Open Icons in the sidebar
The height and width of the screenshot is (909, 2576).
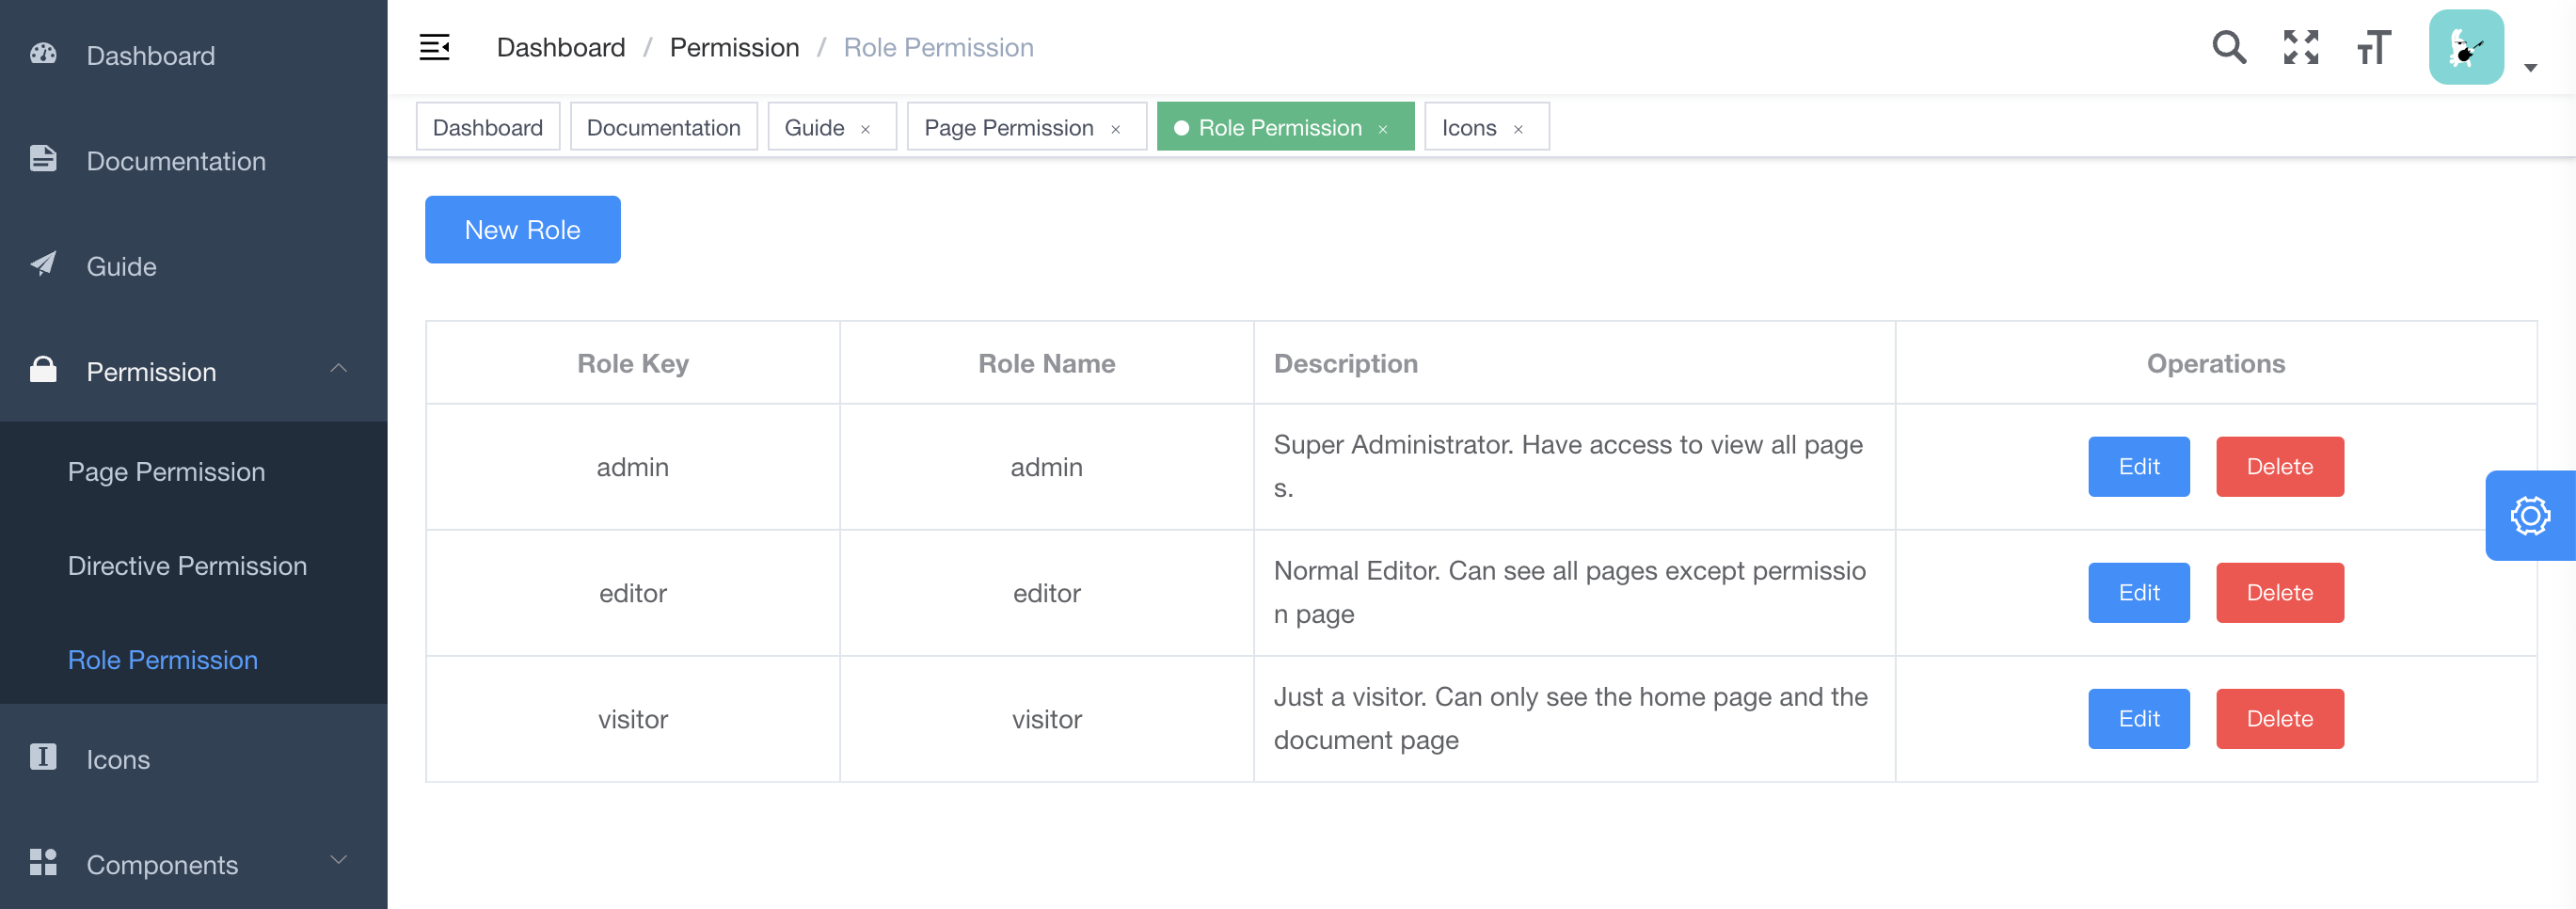pyautogui.click(x=118, y=759)
